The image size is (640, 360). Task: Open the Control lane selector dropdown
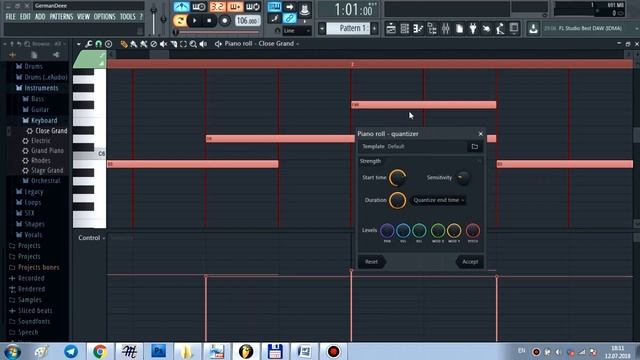click(91, 238)
